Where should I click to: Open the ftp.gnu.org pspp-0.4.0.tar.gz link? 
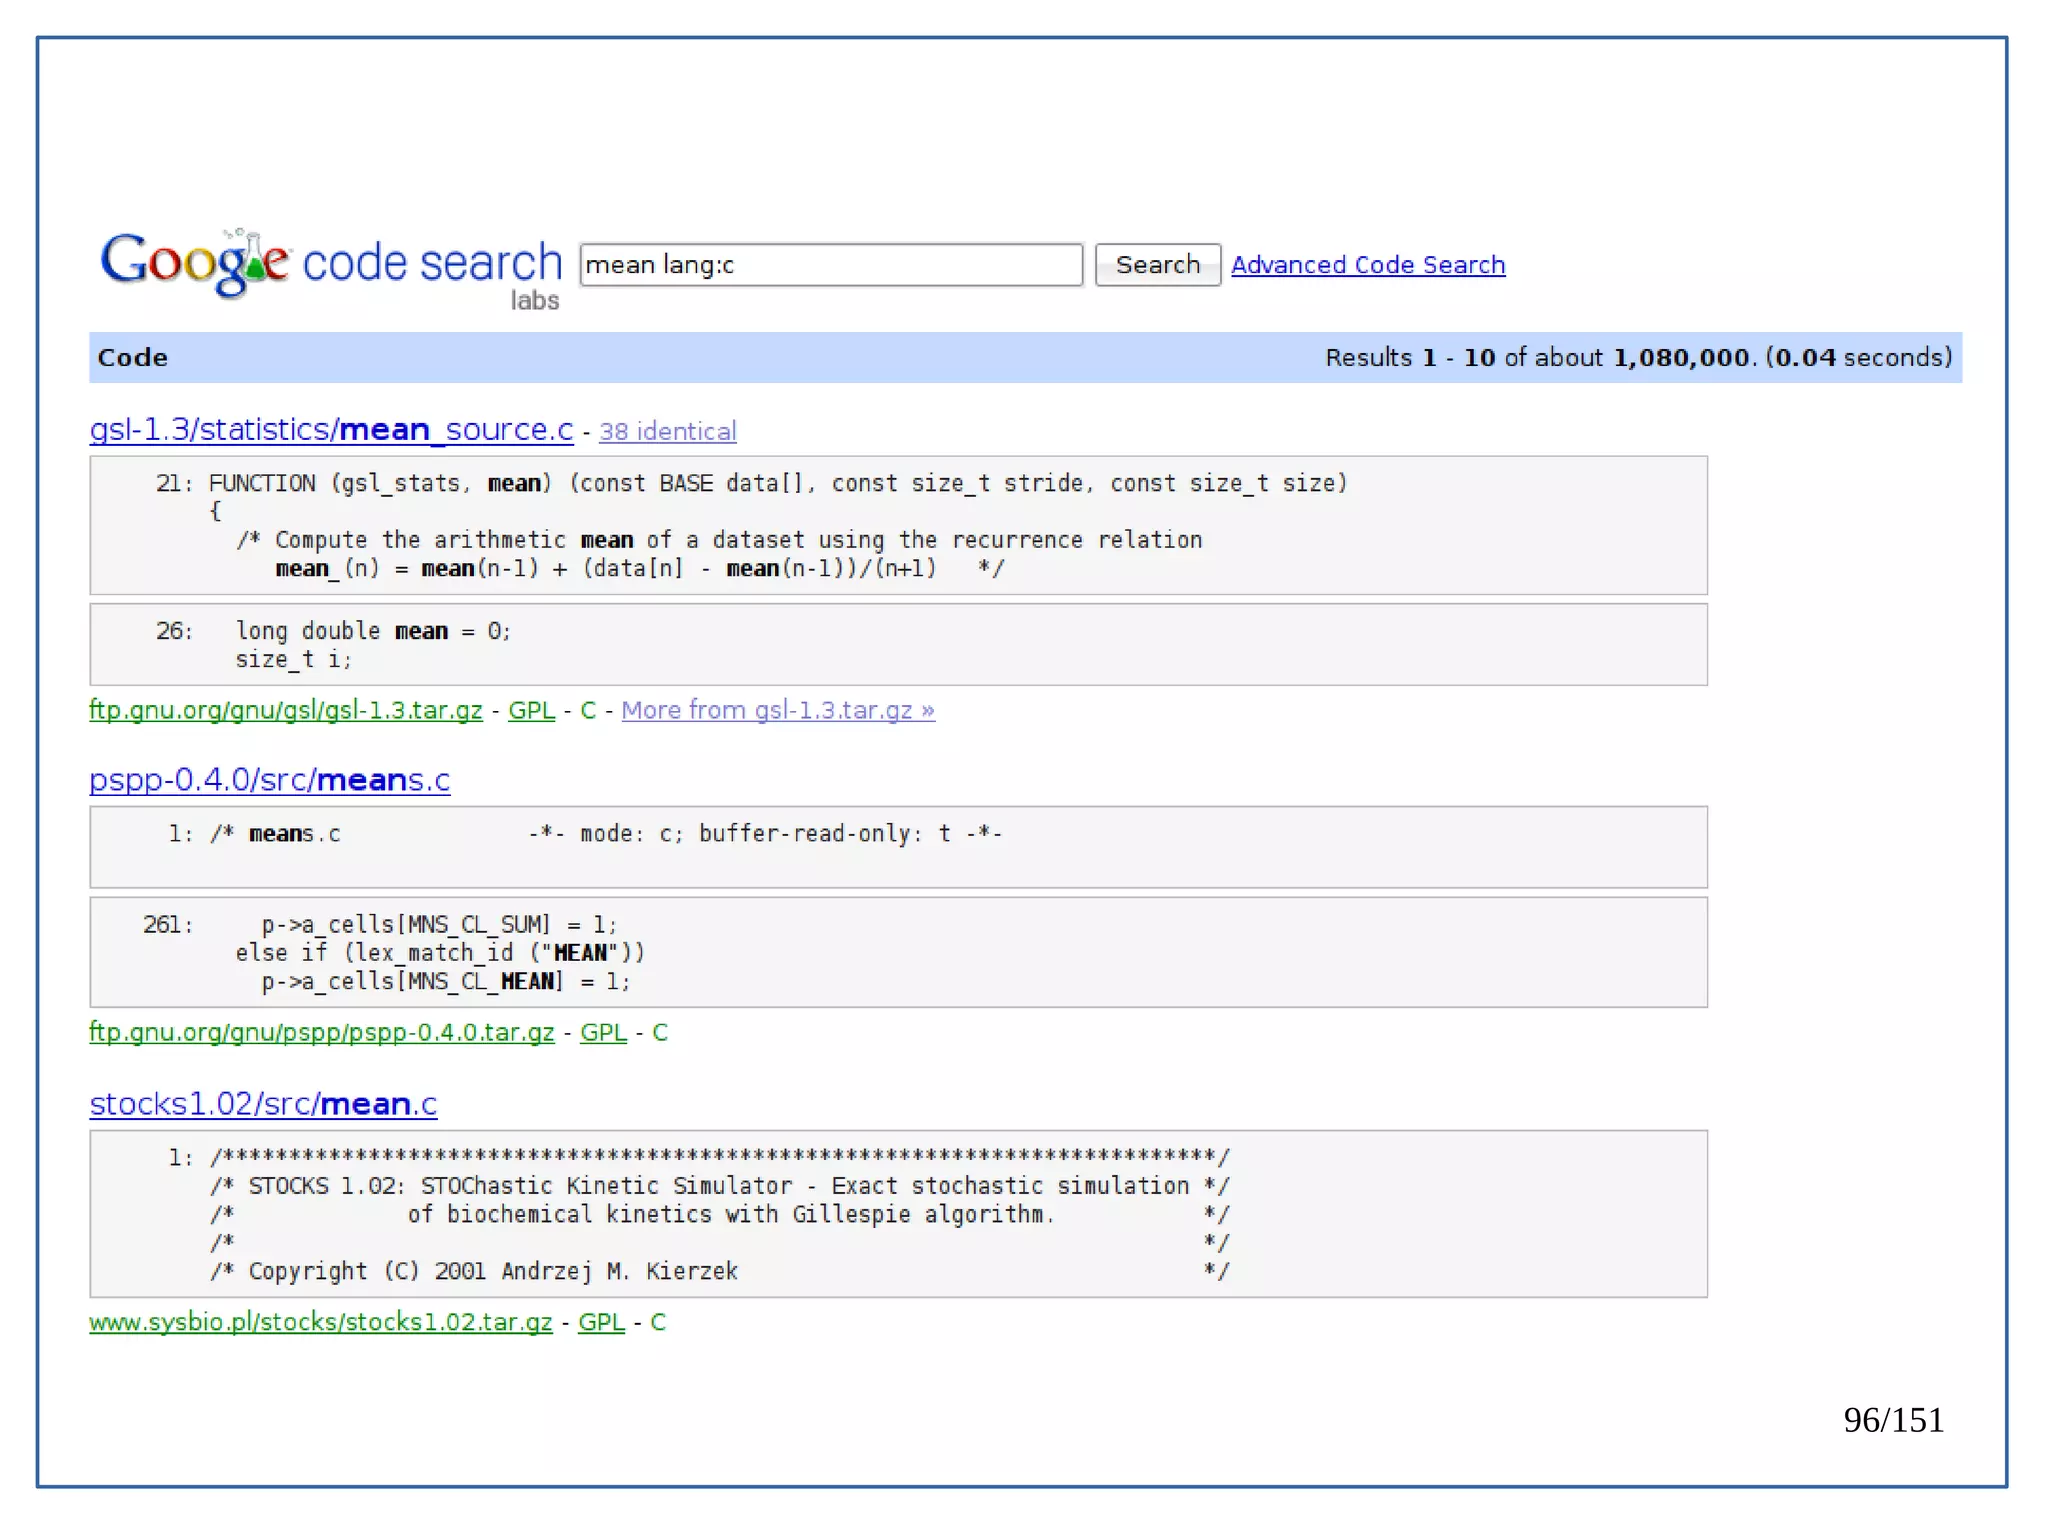321,1032
